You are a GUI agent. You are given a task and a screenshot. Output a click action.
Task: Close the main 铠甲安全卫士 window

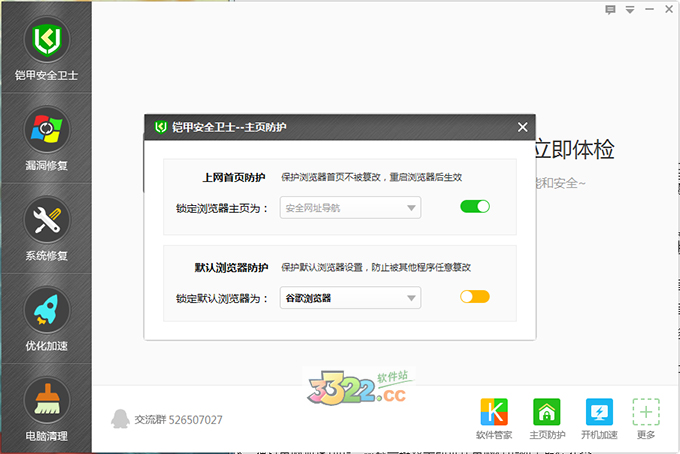[669, 9]
